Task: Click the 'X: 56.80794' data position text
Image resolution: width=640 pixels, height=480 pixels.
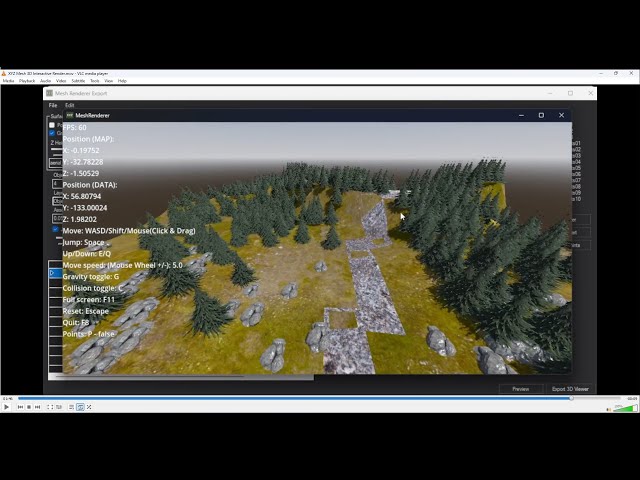Action: click(x=82, y=196)
